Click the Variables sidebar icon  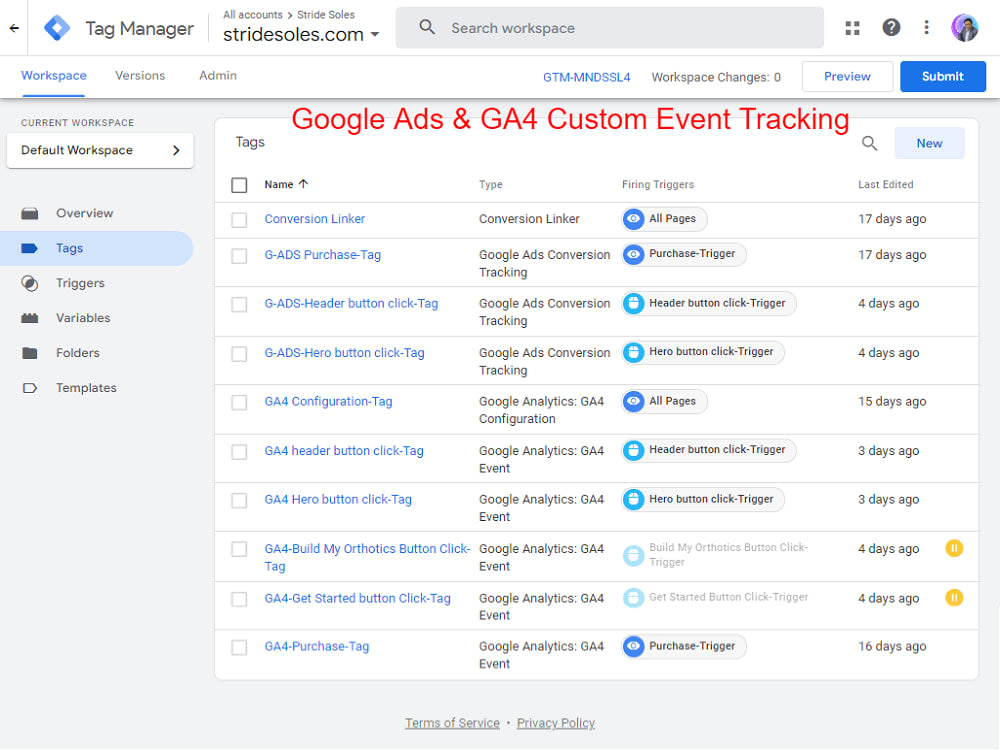coord(29,318)
